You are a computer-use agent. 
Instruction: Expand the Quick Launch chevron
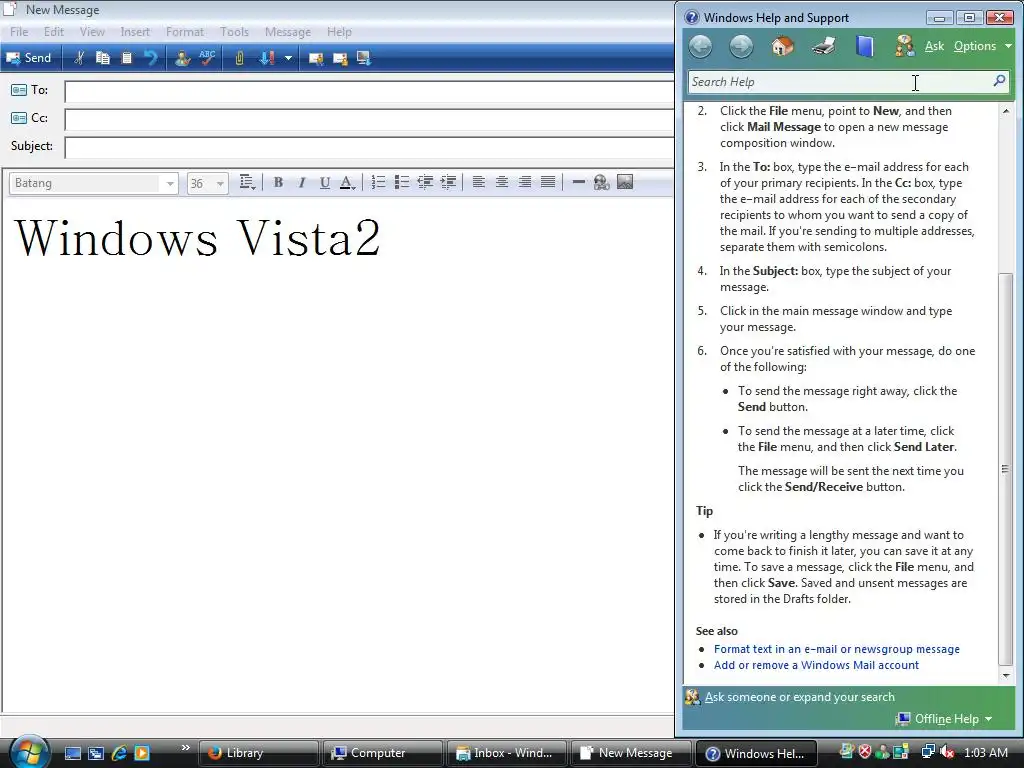tap(185, 748)
